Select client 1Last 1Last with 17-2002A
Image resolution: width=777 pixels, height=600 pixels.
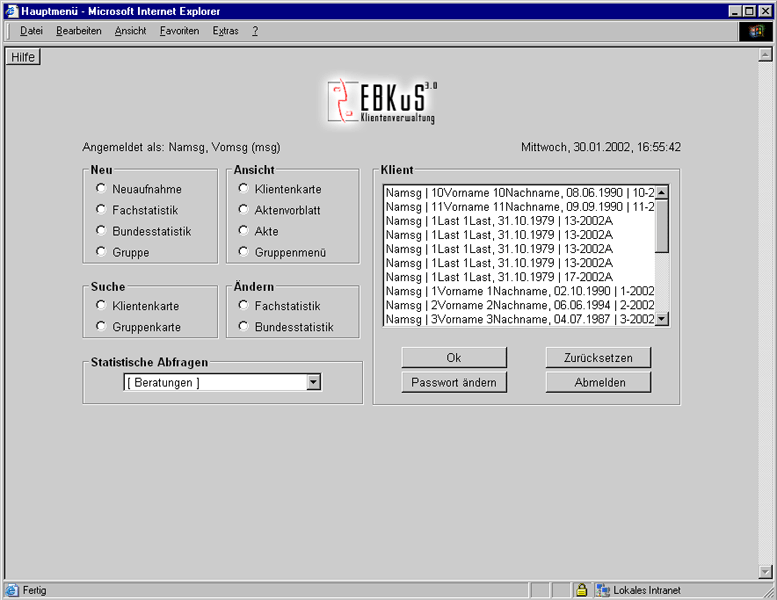click(x=520, y=277)
